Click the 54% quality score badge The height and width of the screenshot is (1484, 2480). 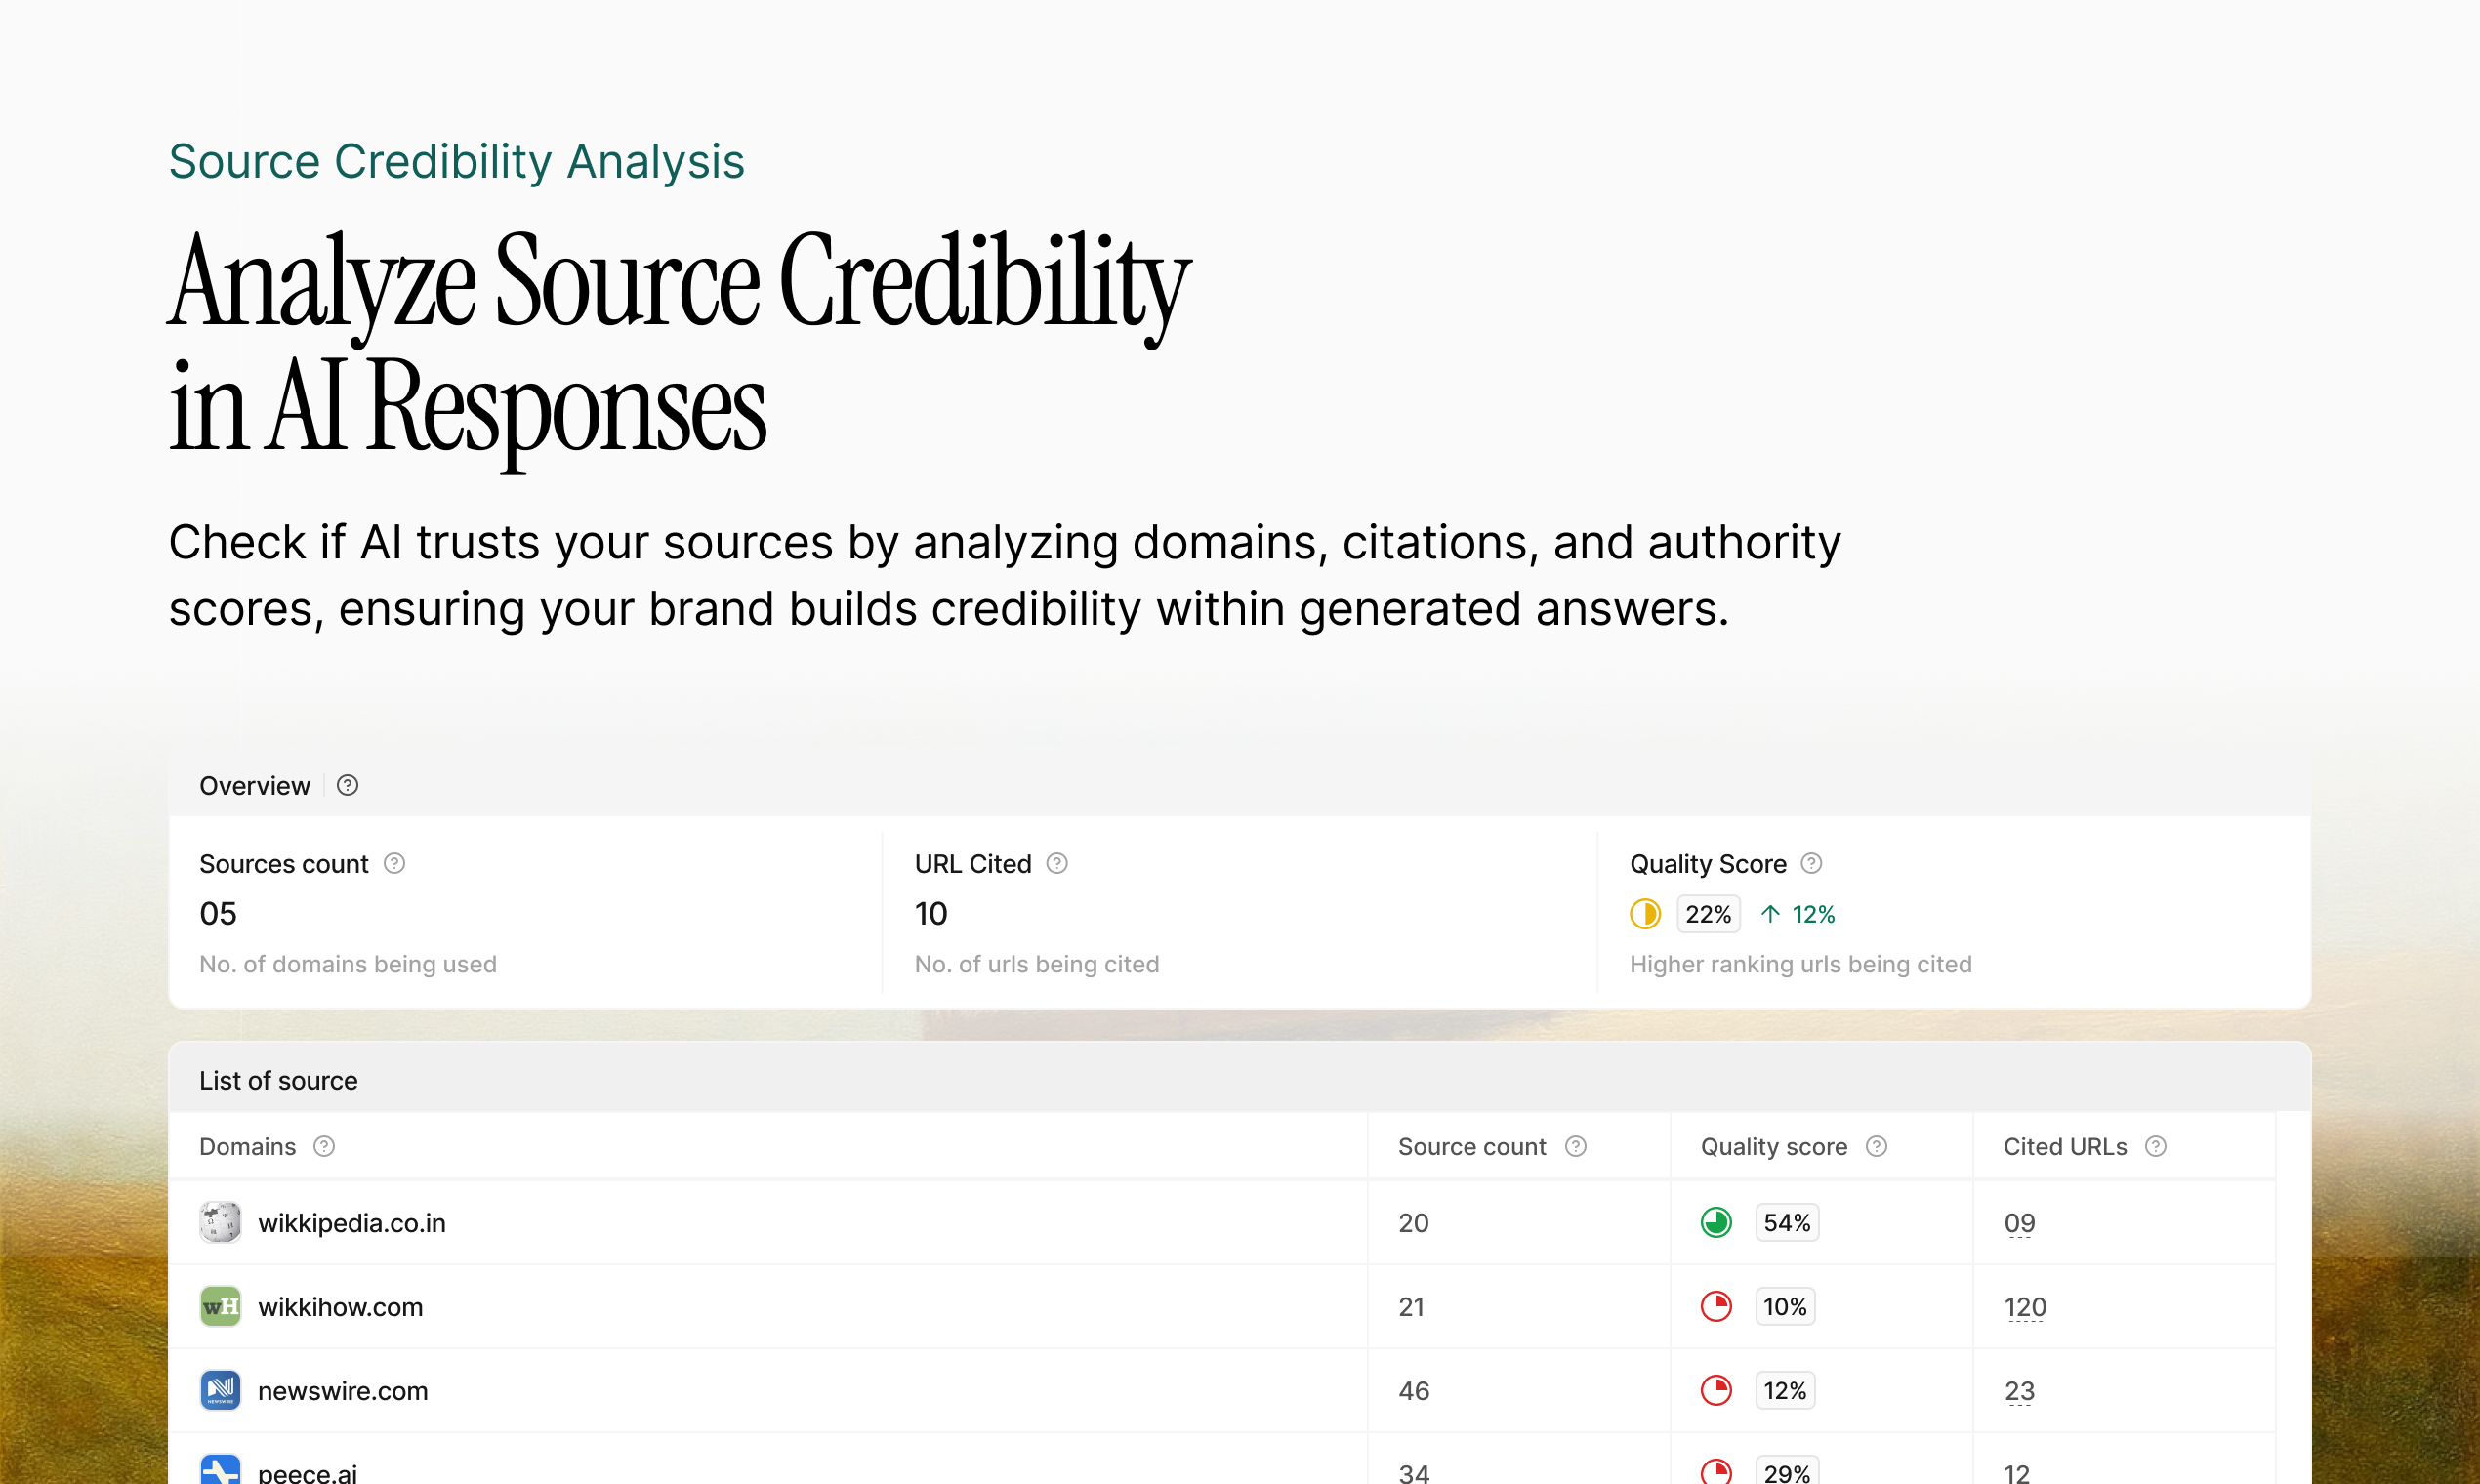[x=1787, y=1222]
